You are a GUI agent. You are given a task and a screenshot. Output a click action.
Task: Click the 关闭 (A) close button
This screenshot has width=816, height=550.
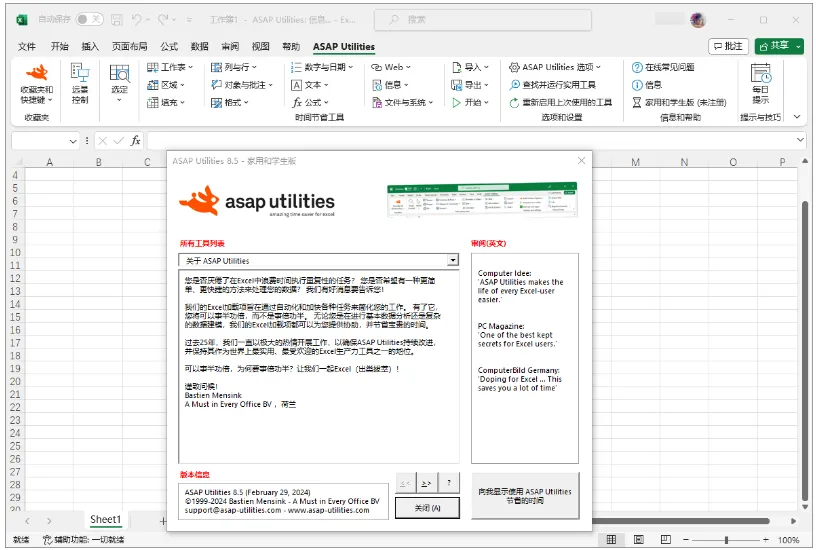tap(427, 508)
